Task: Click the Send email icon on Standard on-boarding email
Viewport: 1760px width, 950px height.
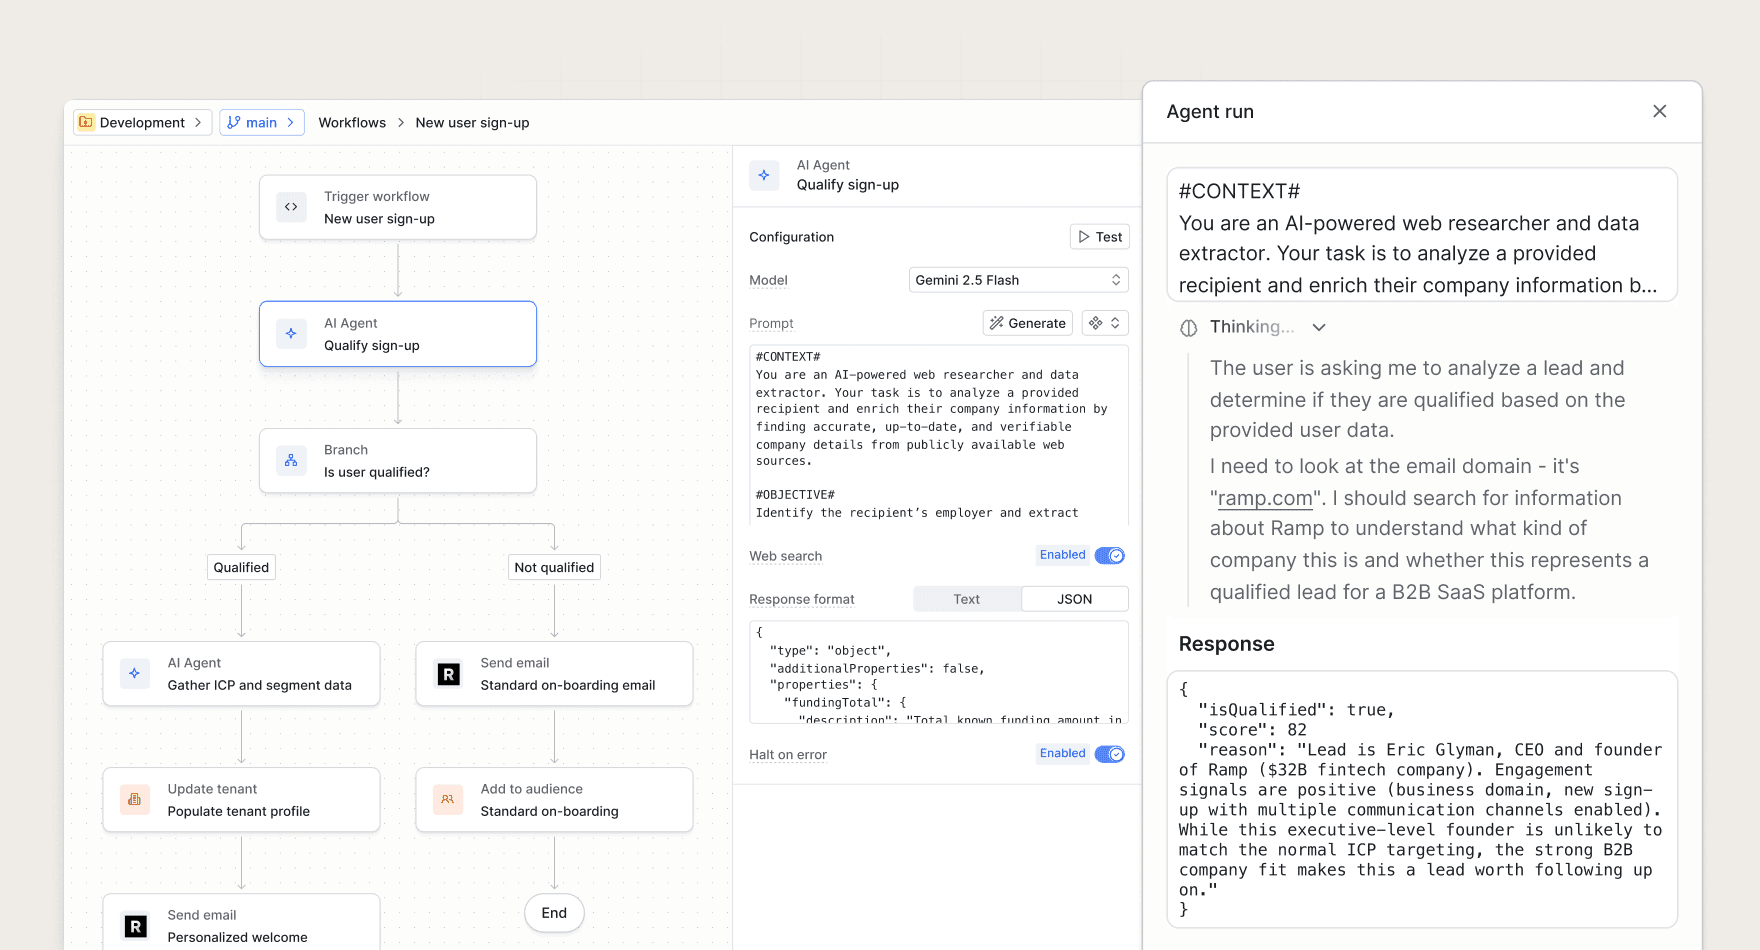Action: [x=448, y=674]
